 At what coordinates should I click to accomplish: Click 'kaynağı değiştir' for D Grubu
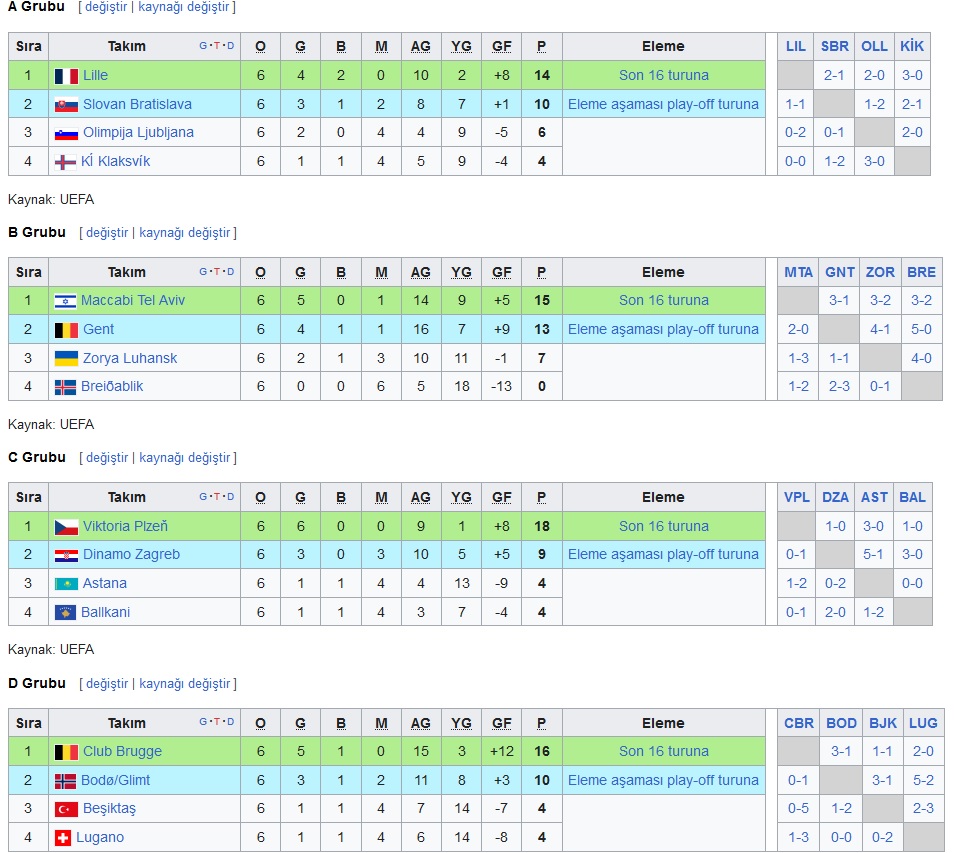(185, 683)
